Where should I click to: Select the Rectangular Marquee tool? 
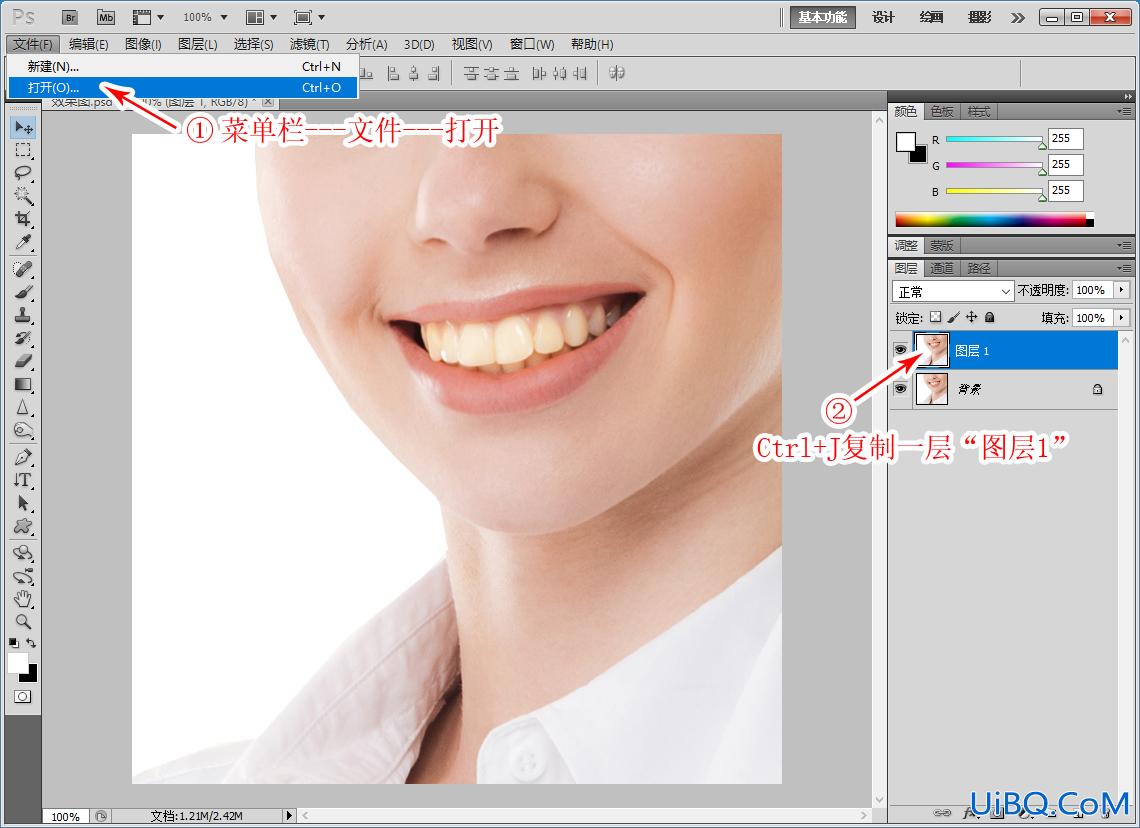[23, 150]
